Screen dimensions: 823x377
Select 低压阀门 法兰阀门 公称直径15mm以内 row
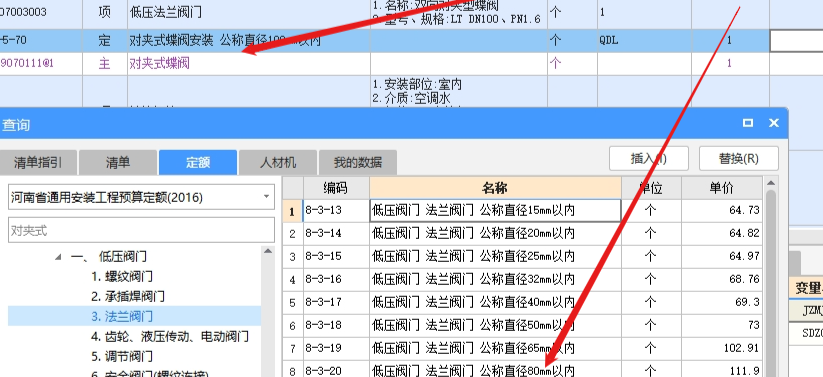(495, 211)
